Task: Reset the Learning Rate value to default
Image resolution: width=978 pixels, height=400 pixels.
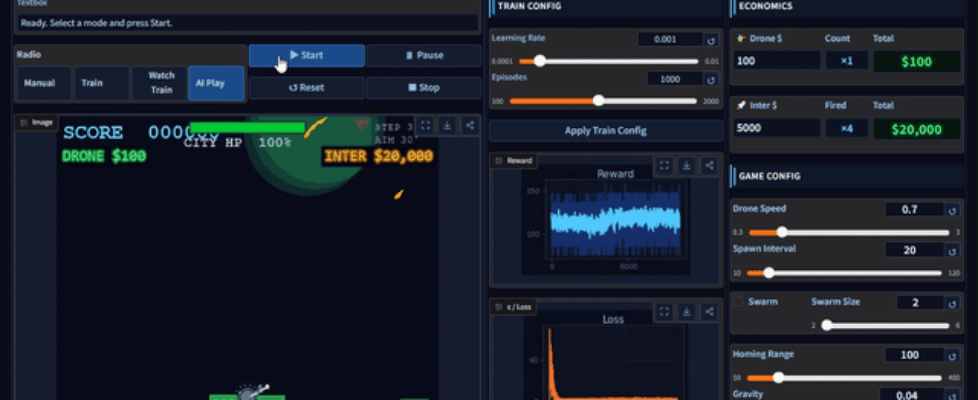Action: pos(711,40)
